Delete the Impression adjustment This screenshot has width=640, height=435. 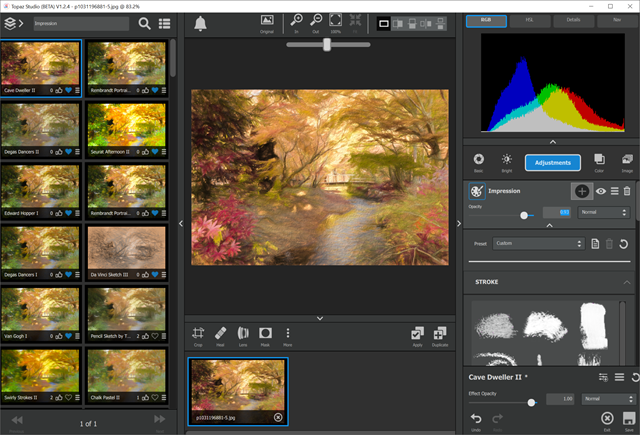click(x=627, y=191)
